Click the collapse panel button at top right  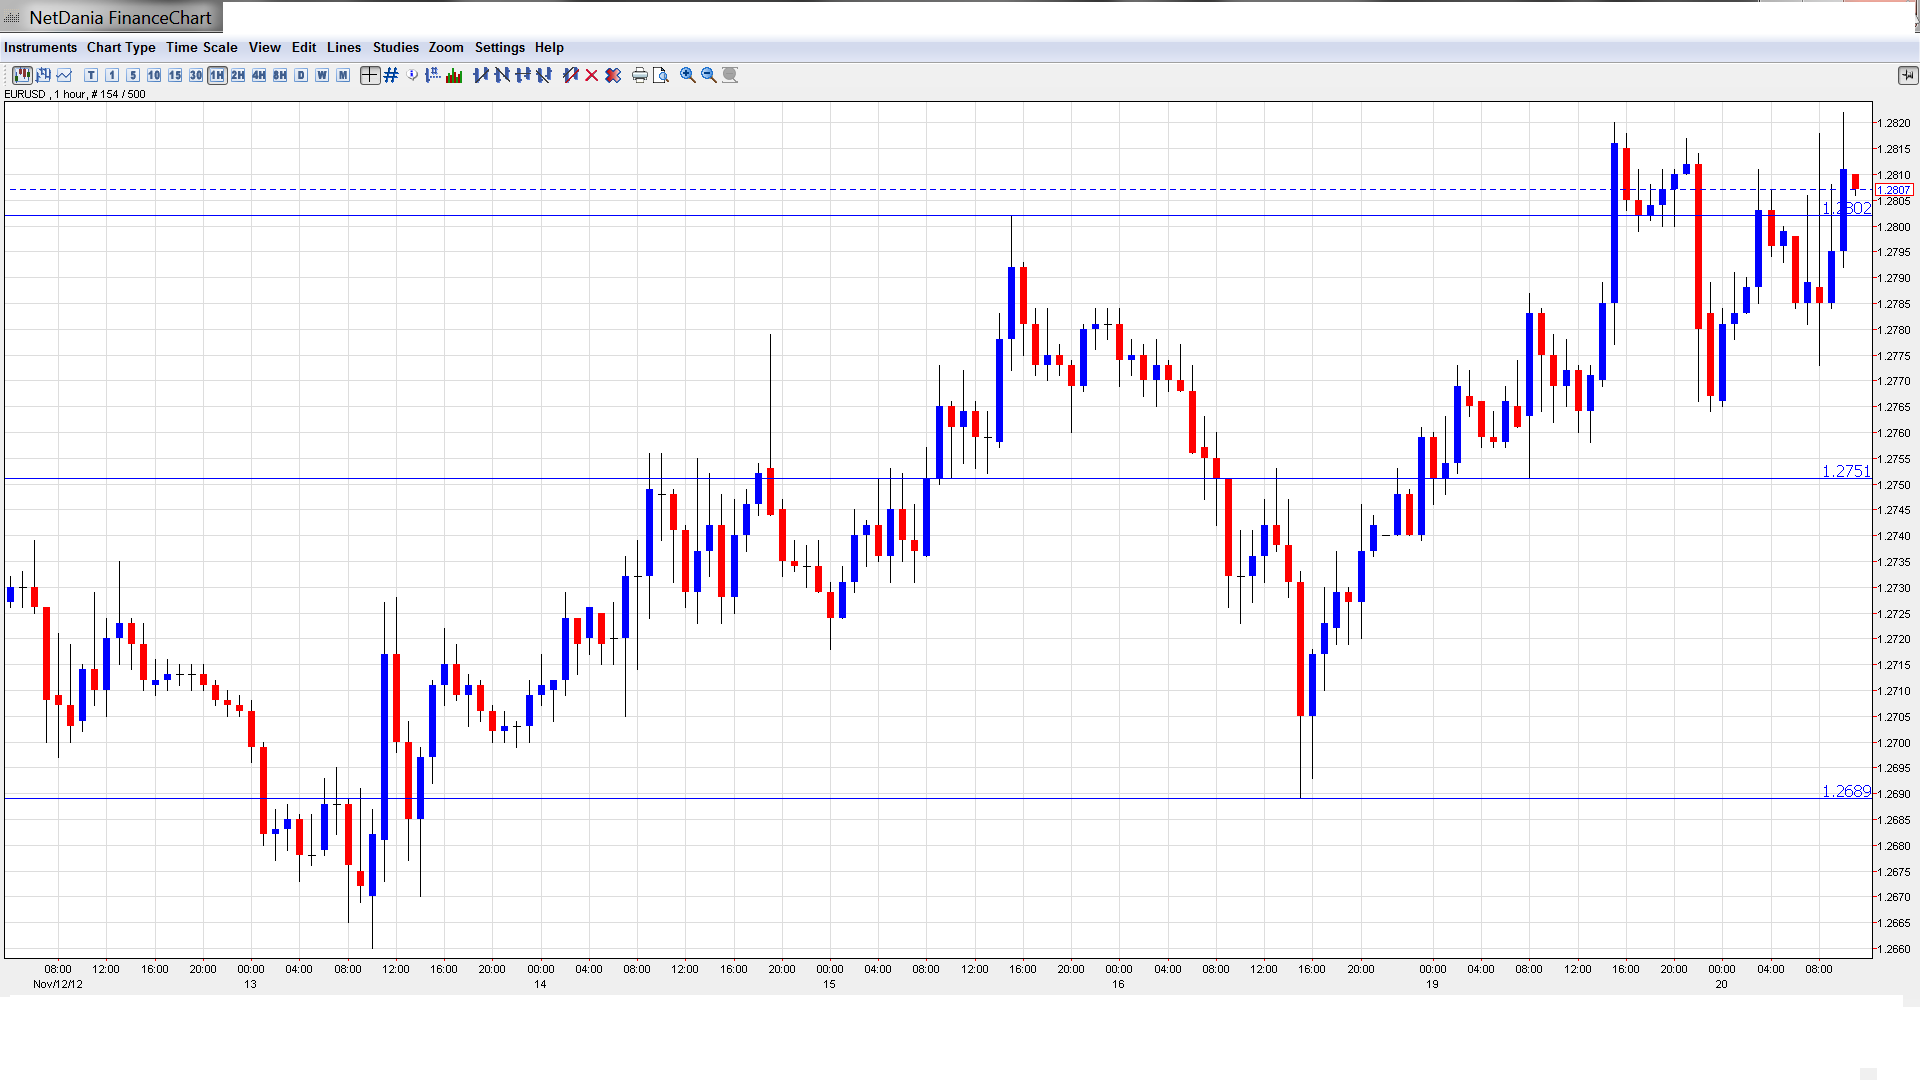coord(1907,75)
